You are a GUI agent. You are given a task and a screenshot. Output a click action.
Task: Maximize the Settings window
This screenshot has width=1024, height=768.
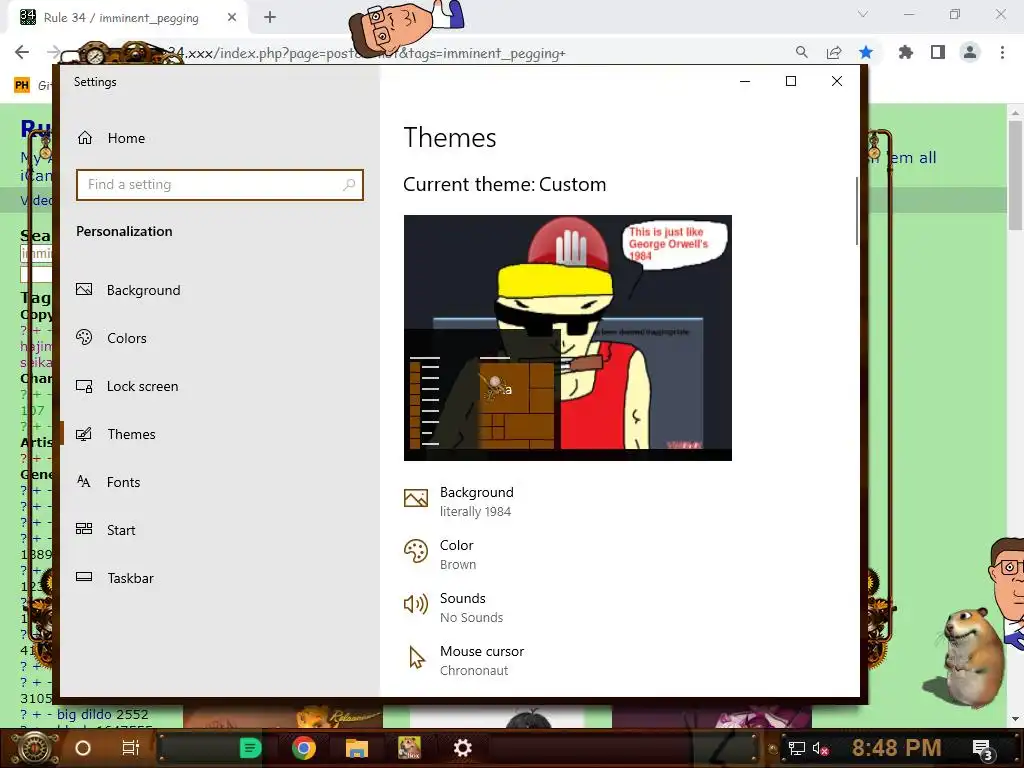(x=791, y=81)
